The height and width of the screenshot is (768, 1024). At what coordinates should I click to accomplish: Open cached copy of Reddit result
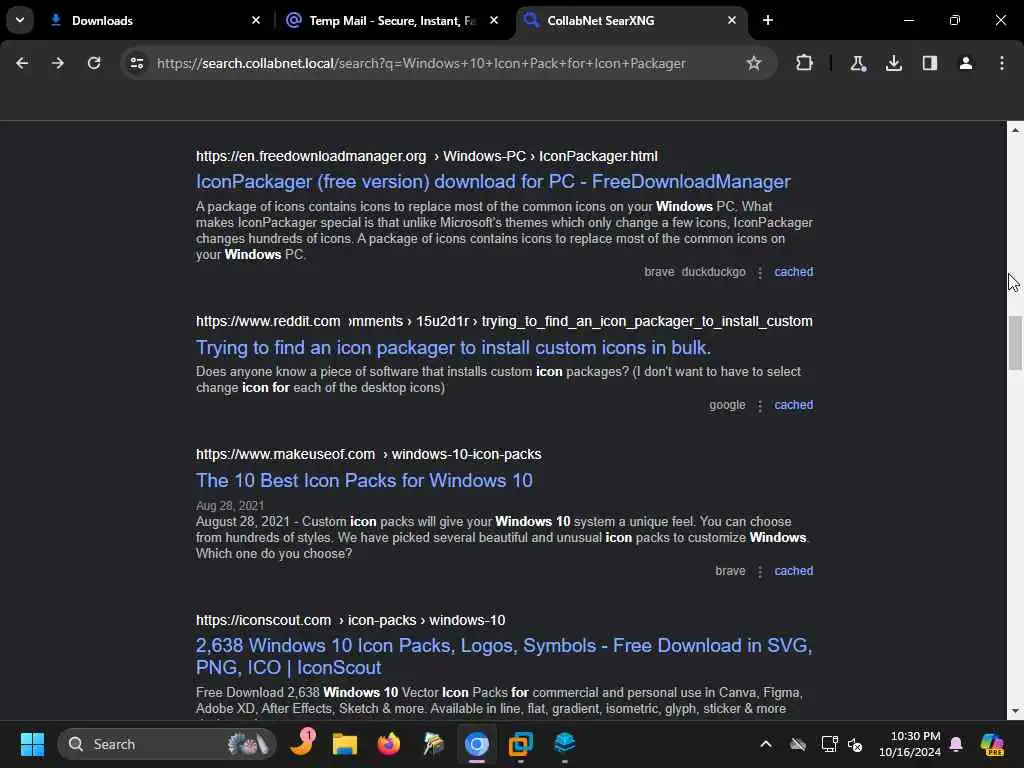793,405
